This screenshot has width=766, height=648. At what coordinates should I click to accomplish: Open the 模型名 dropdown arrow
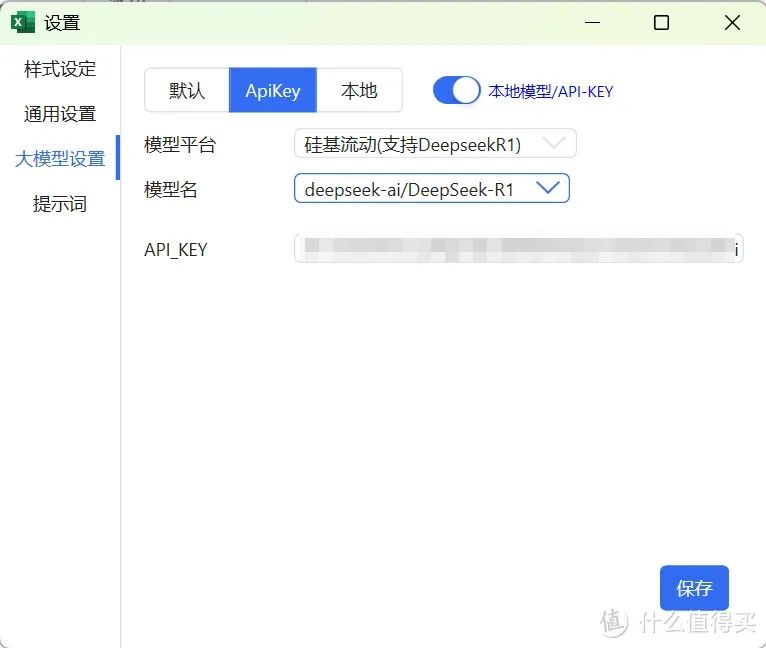pos(548,188)
